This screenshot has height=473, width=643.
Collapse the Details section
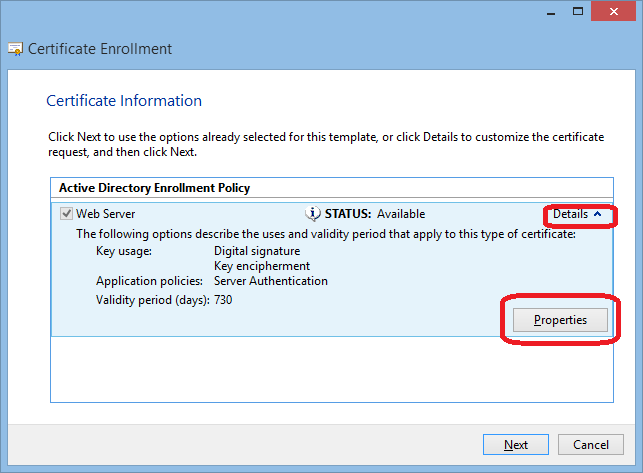click(x=577, y=214)
